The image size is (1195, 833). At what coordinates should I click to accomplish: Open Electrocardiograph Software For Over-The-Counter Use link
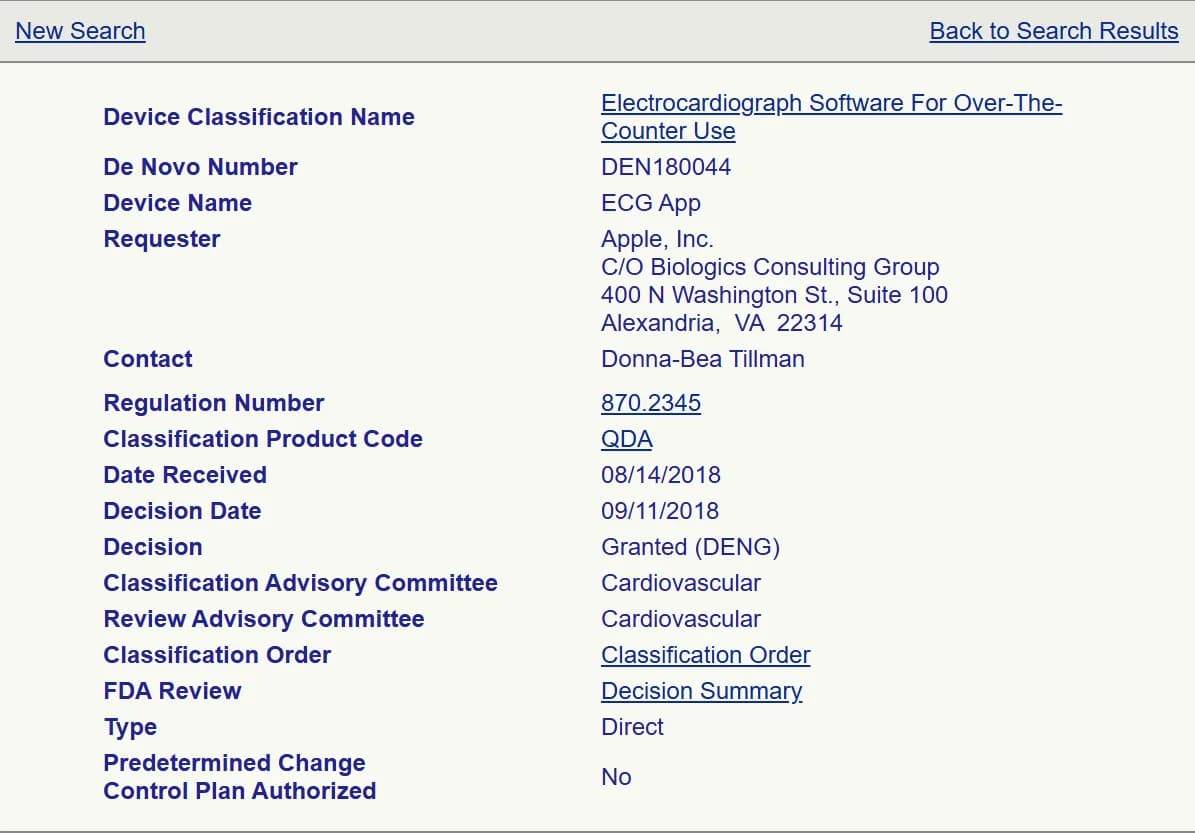(831, 117)
